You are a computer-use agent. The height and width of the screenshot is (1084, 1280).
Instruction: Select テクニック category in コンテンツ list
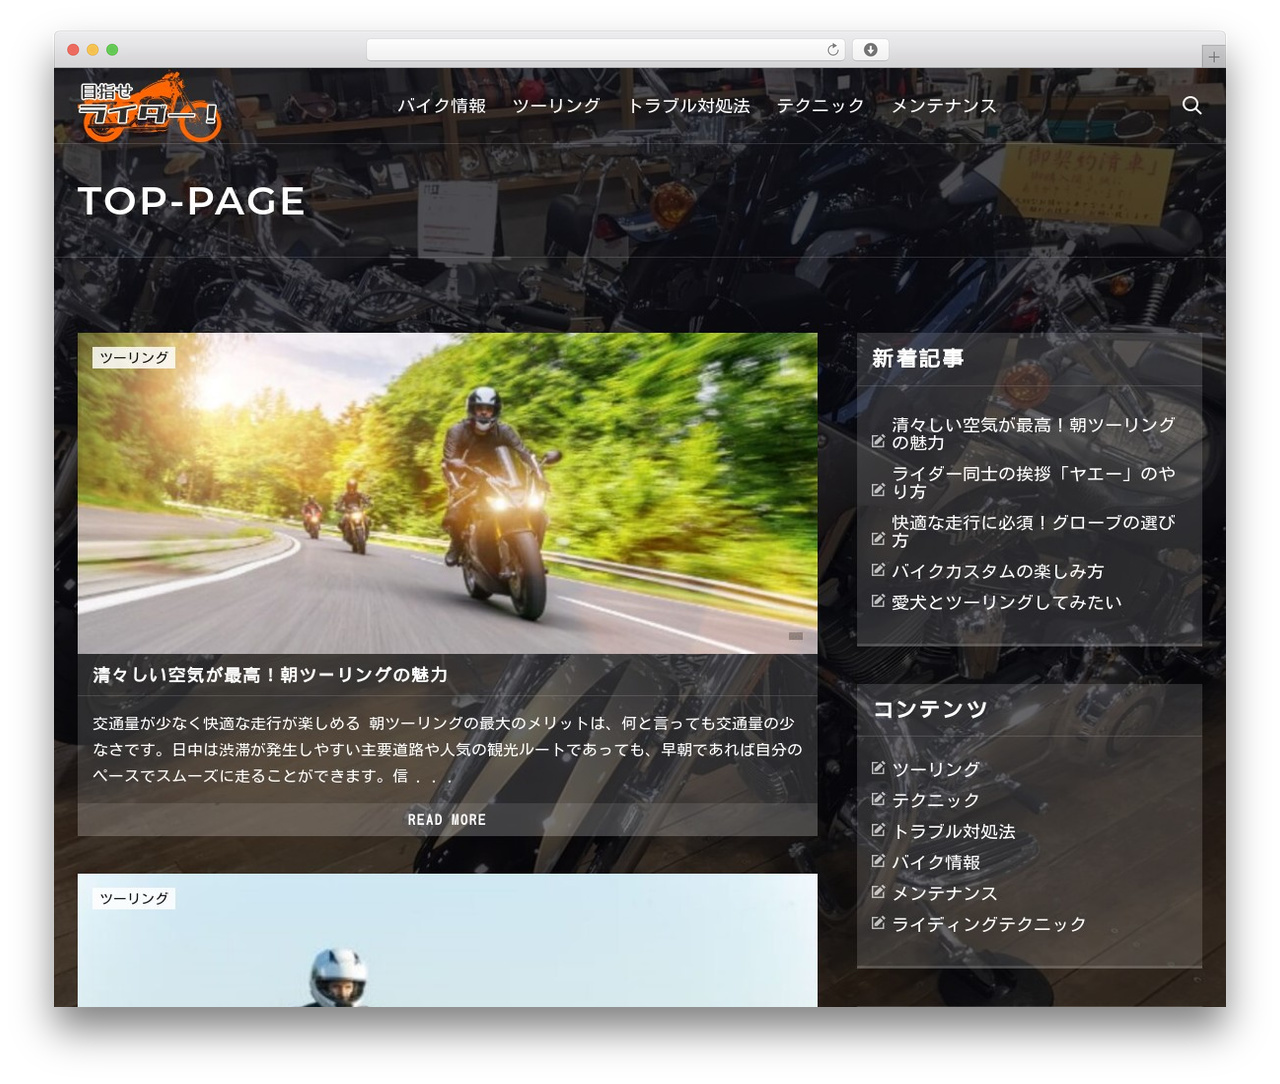click(x=936, y=800)
